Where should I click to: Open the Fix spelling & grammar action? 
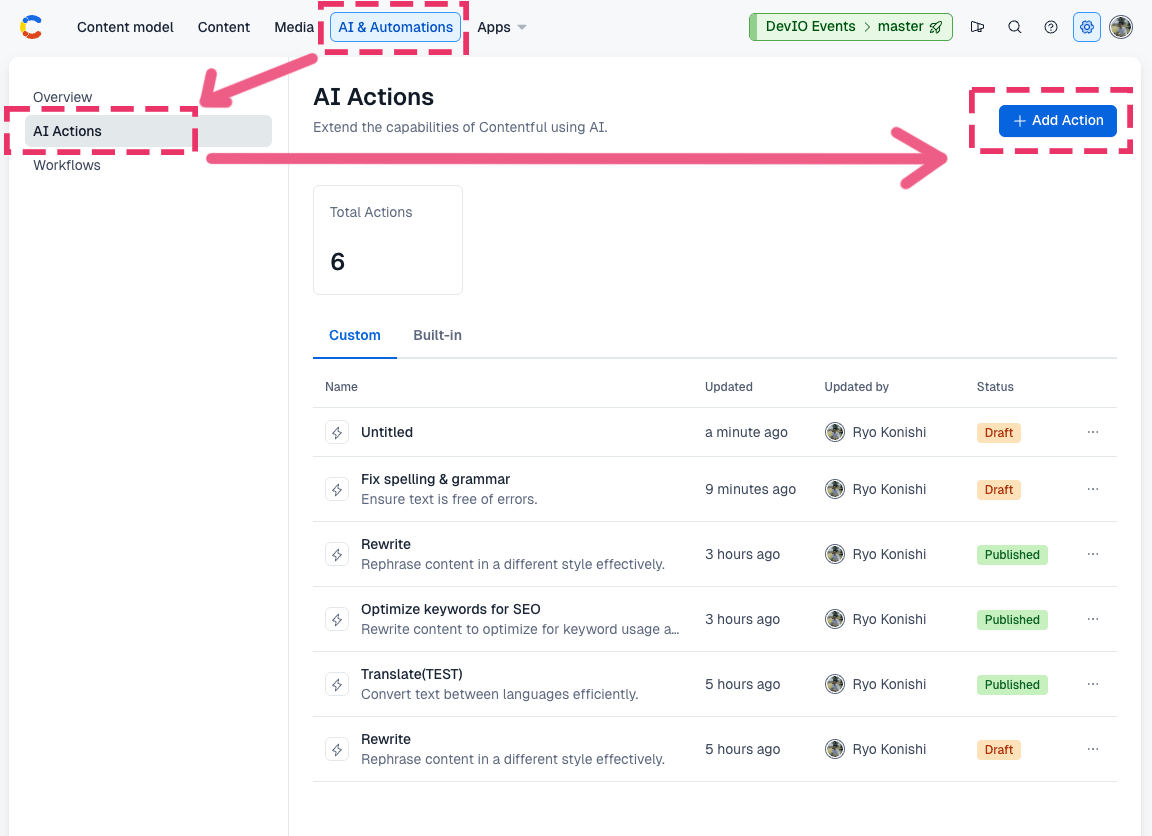pyautogui.click(x=435, y=479)
